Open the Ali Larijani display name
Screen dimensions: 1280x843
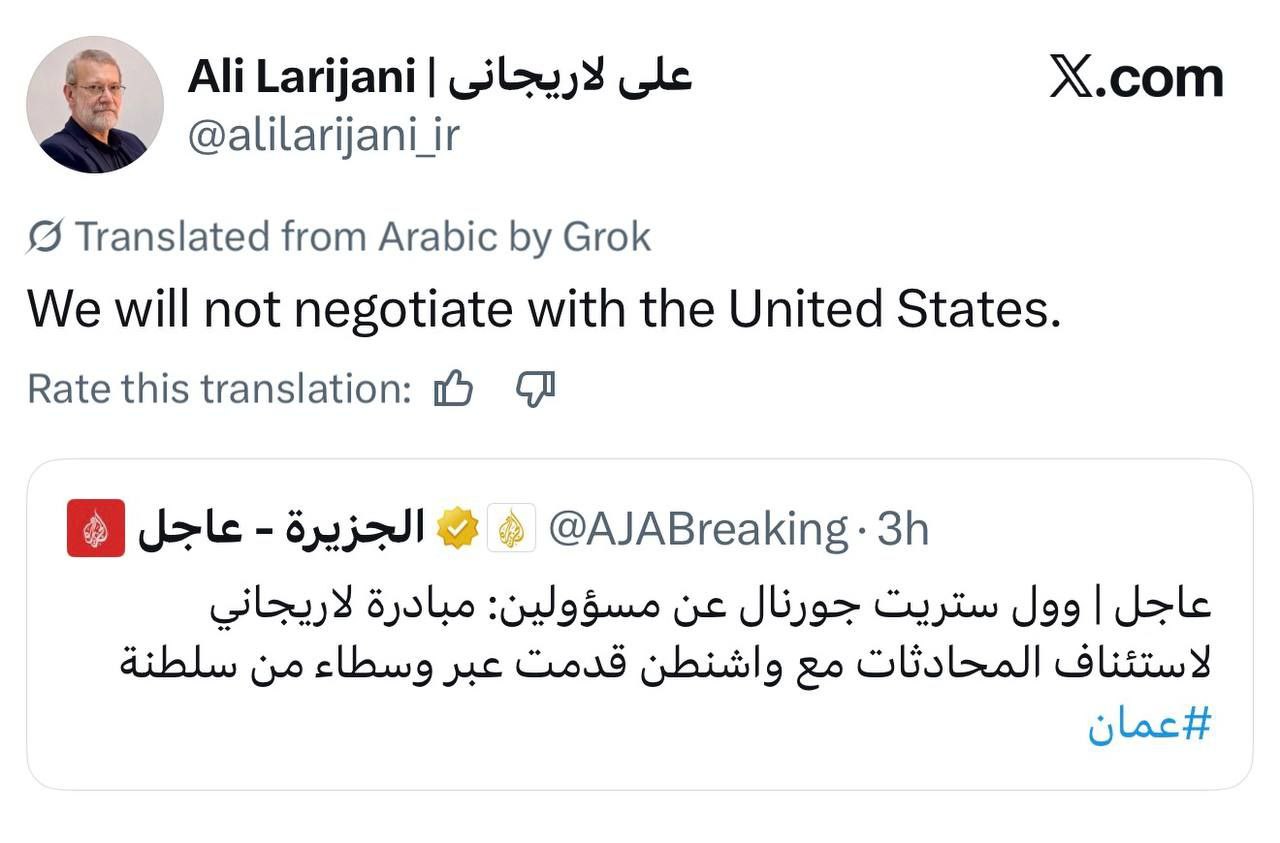tap(301, 79)
